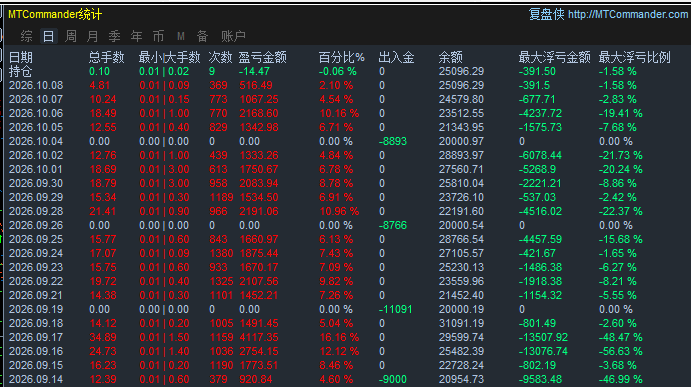Click the 次数 column header
This screenshot has height=387, width=691.
tap(220, 57)
